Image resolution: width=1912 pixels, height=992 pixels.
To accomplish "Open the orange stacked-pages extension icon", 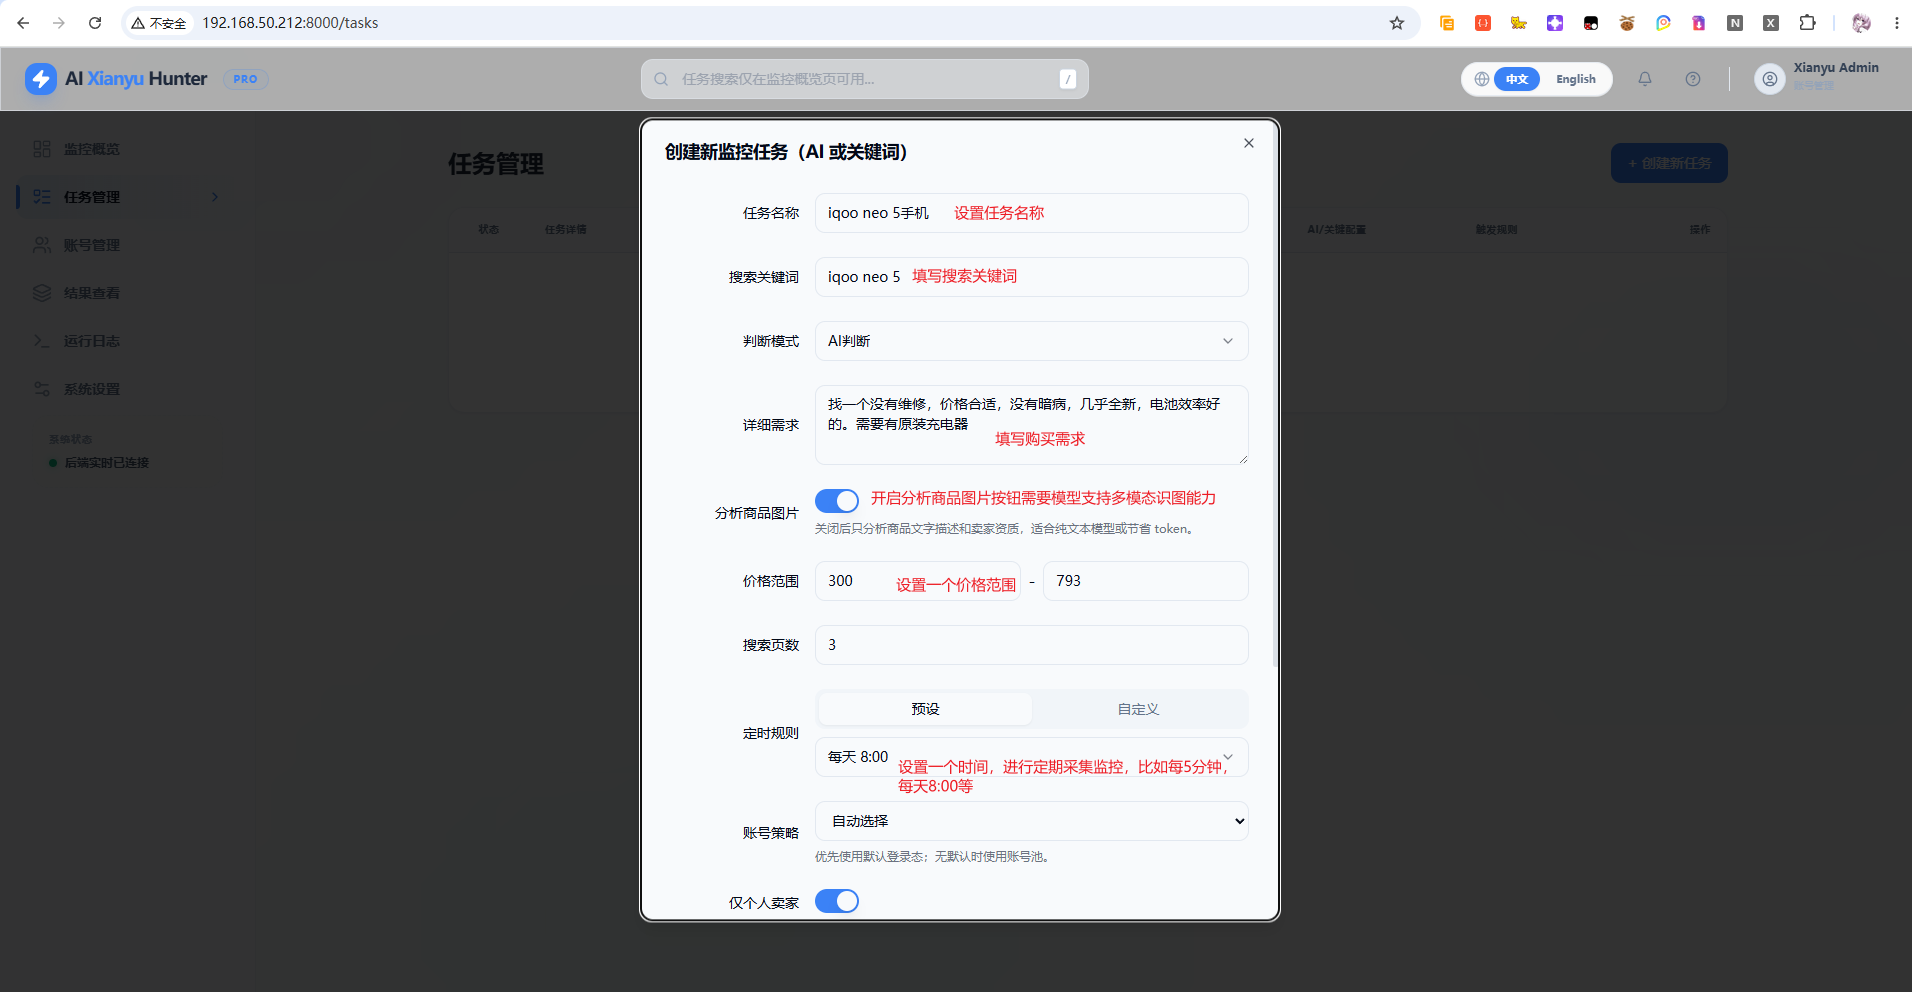I will coord(1447,23).
